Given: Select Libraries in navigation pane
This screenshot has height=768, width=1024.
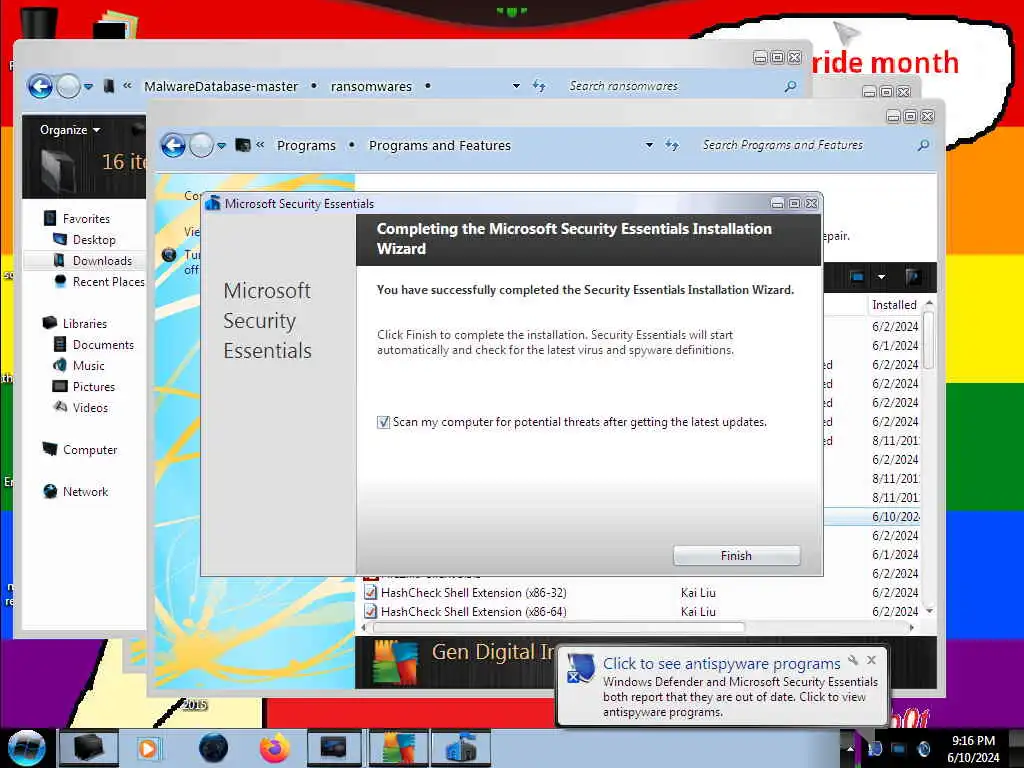Looking at the screenshot, I should [x=84, y=323].
